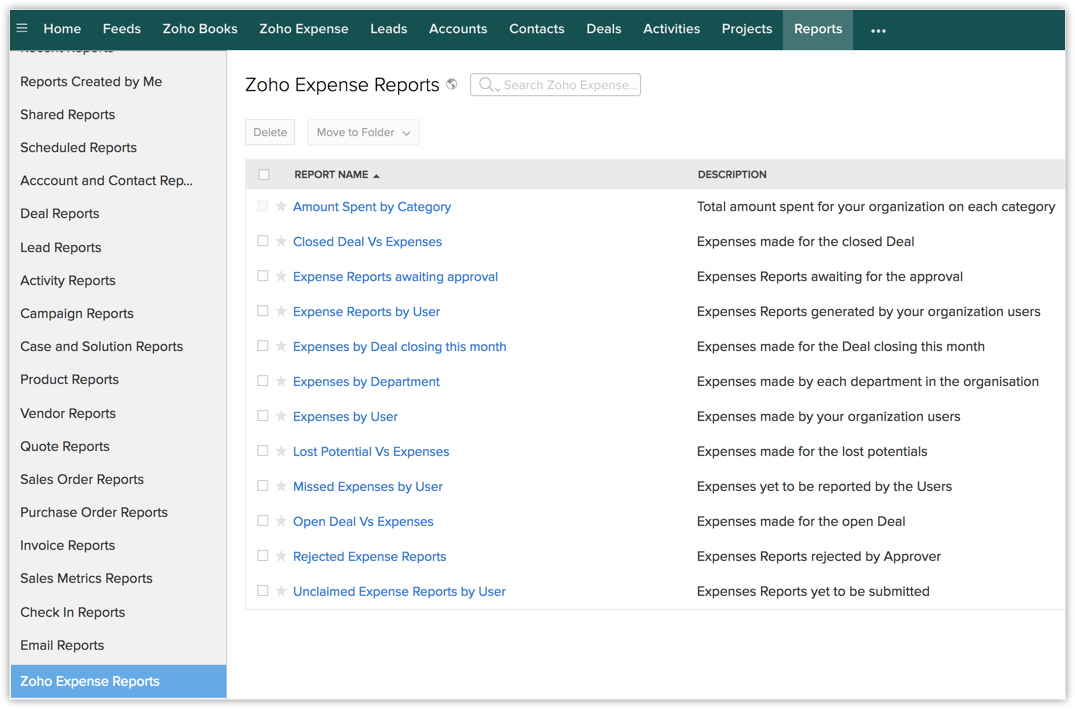Switch to Zoho Books tab
This screenshot has height=709, width=1075.
(200, 29)
